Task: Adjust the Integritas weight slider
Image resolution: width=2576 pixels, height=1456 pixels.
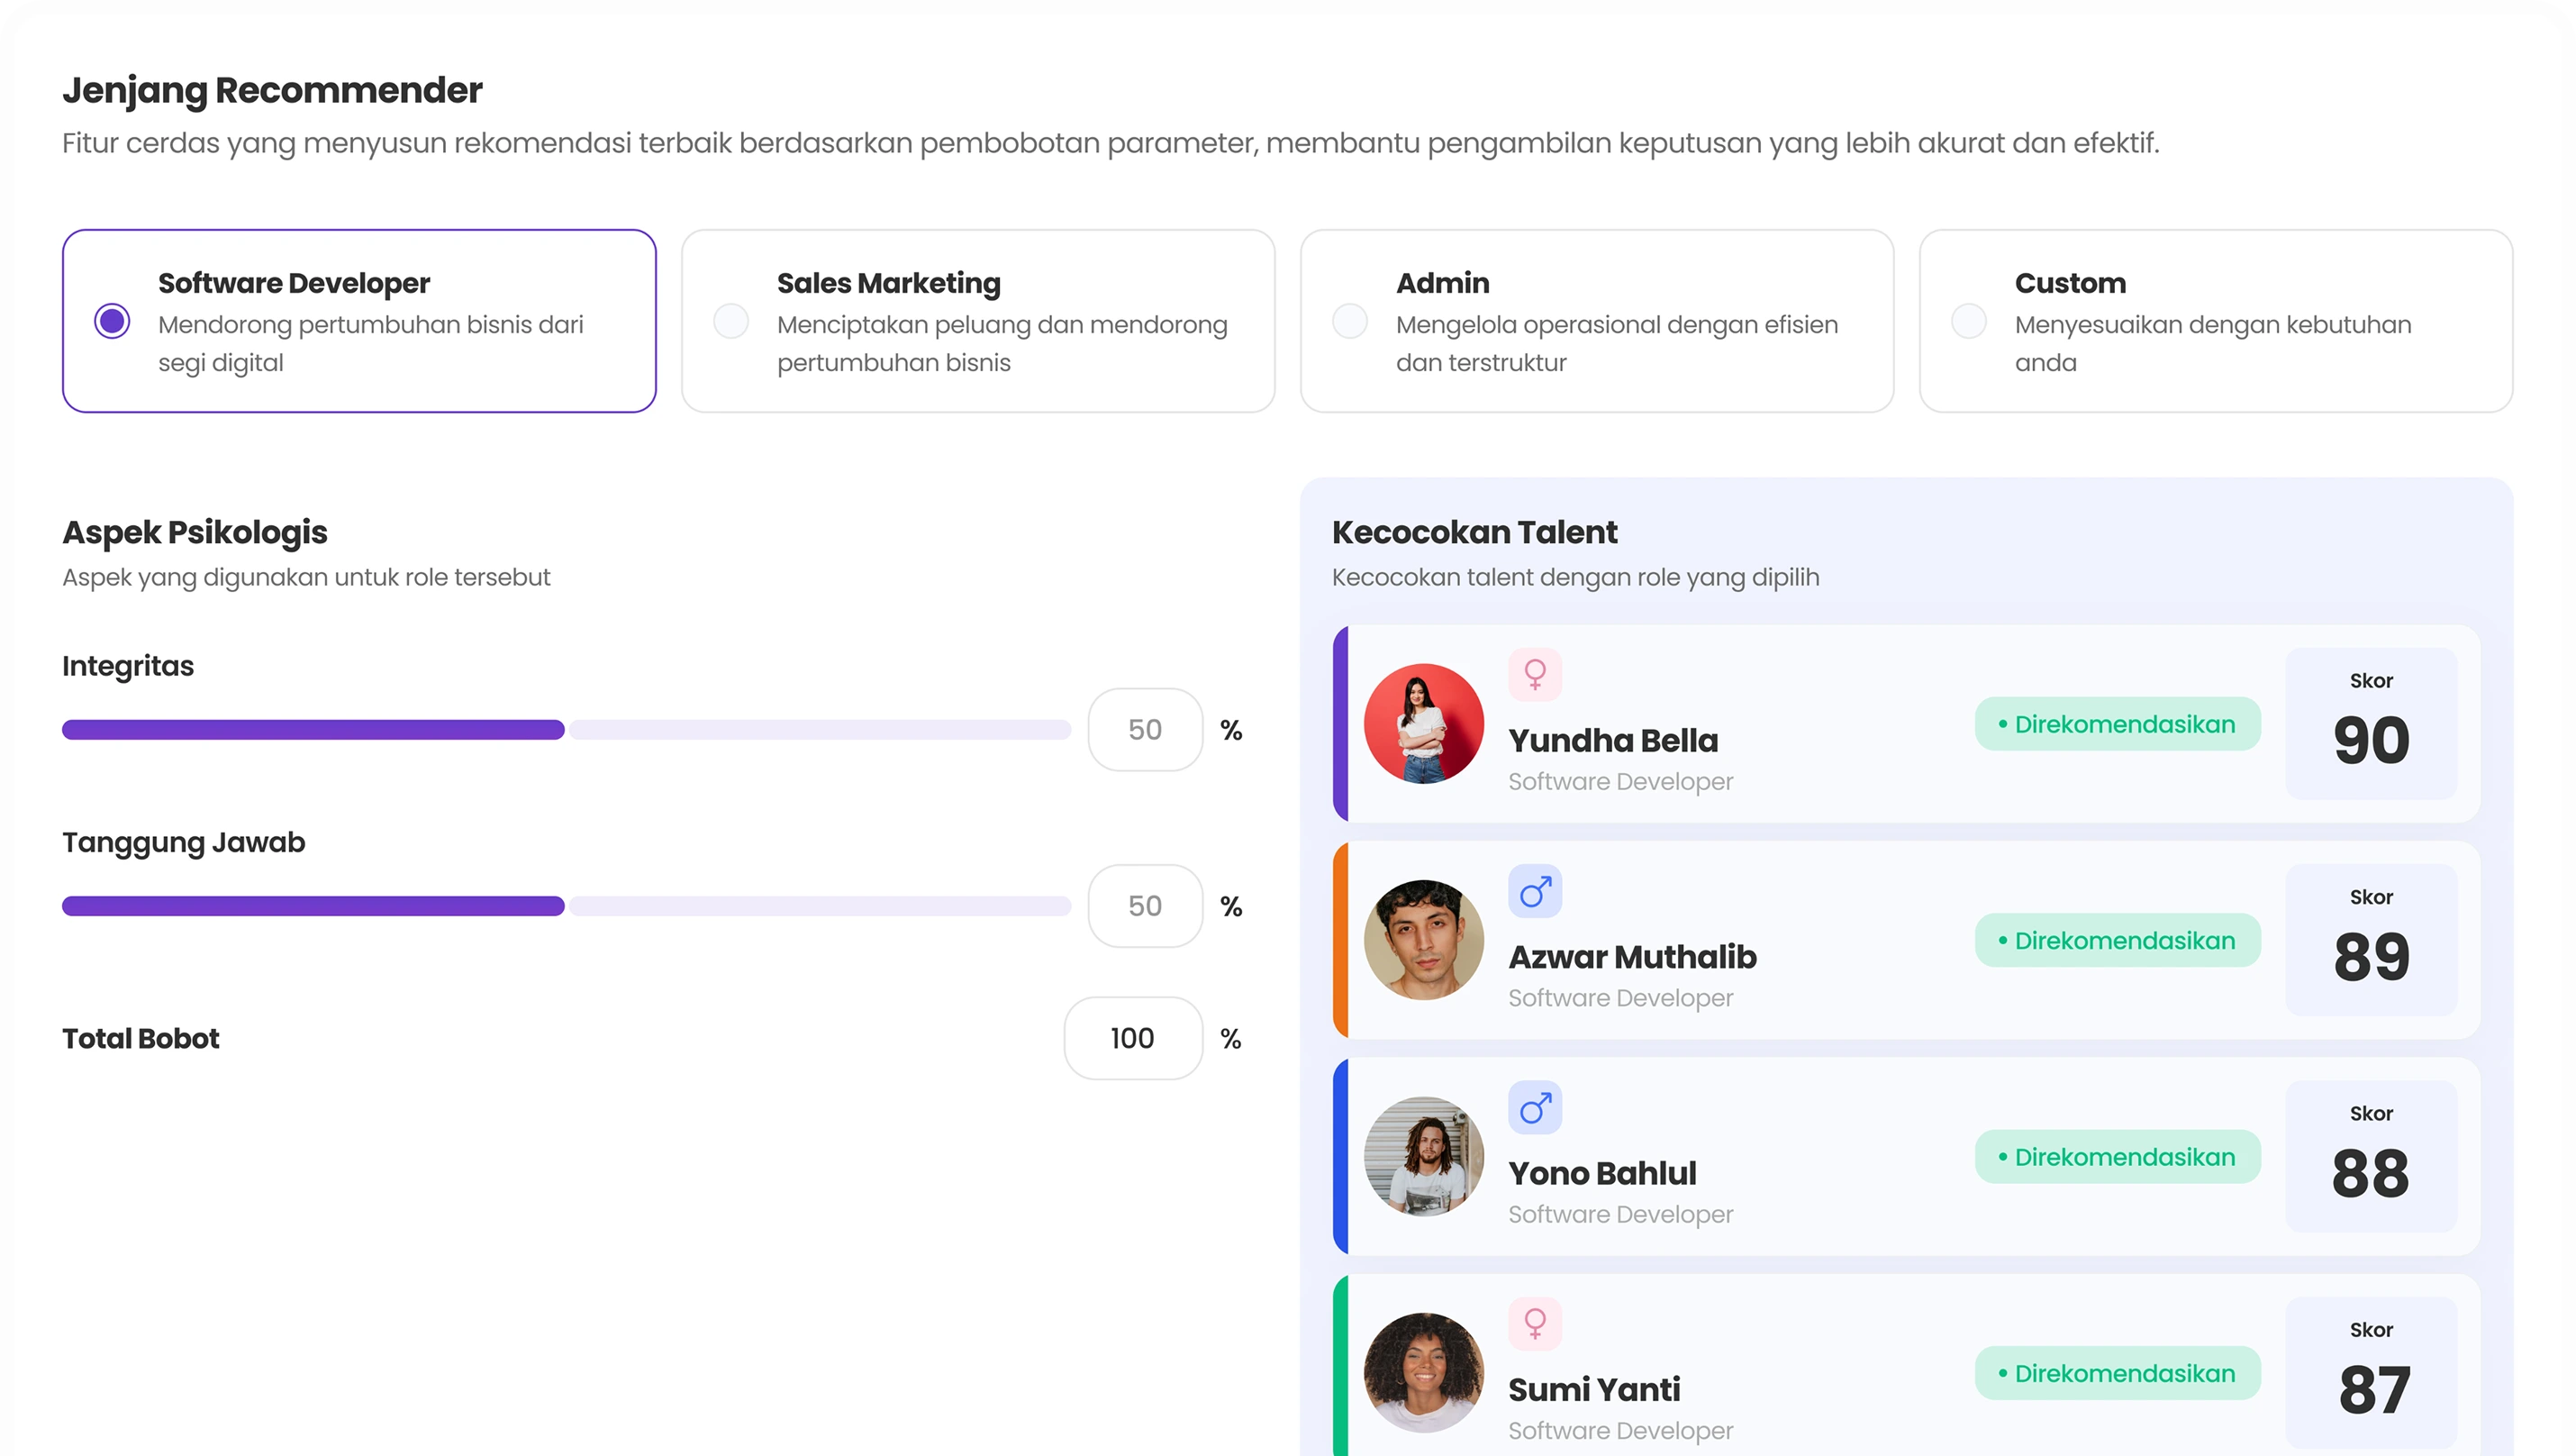Action: 565,730
